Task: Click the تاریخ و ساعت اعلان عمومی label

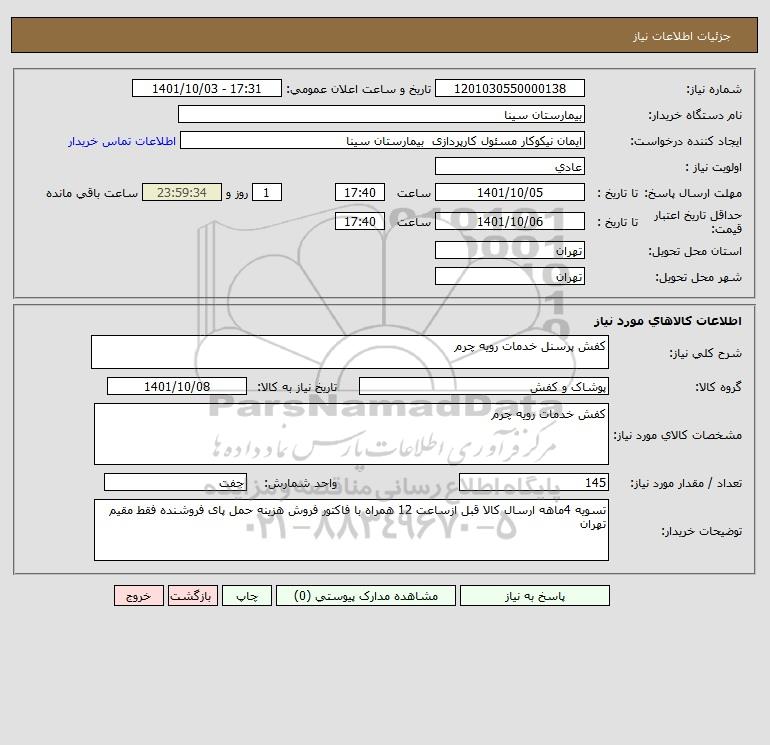Action: point(358,89)
